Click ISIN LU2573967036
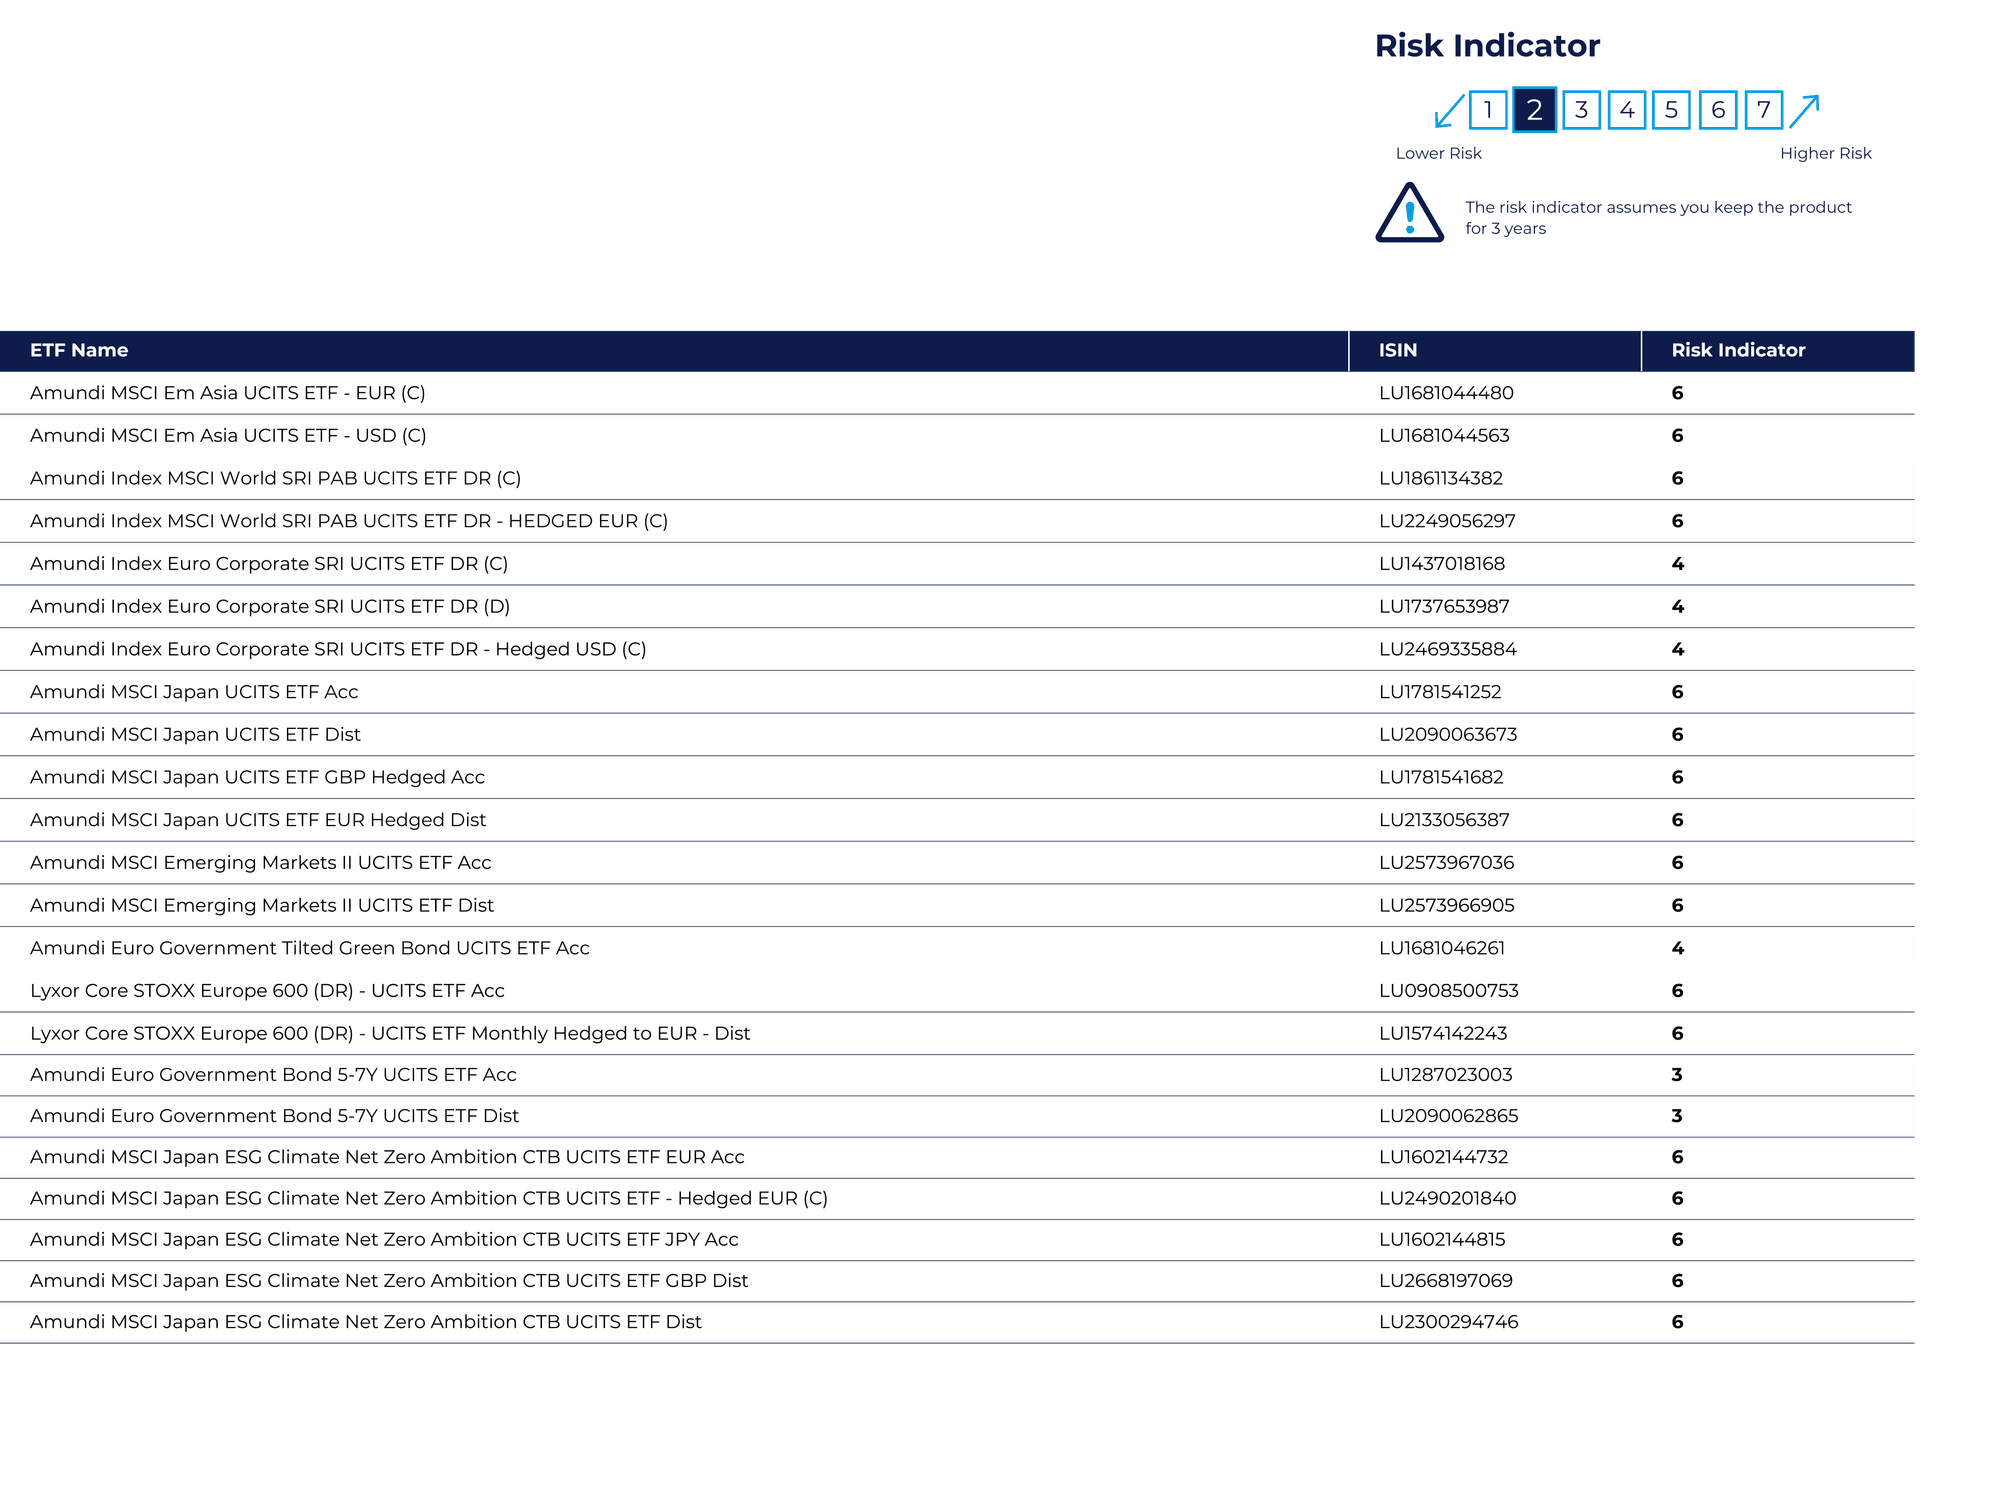The image size is (2000, 1493). [x=1447, y=863]
